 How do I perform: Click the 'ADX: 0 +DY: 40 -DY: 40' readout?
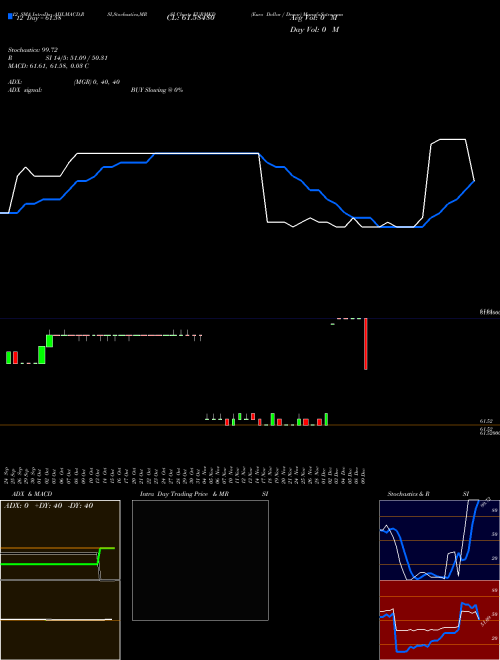tap(48, 506)
